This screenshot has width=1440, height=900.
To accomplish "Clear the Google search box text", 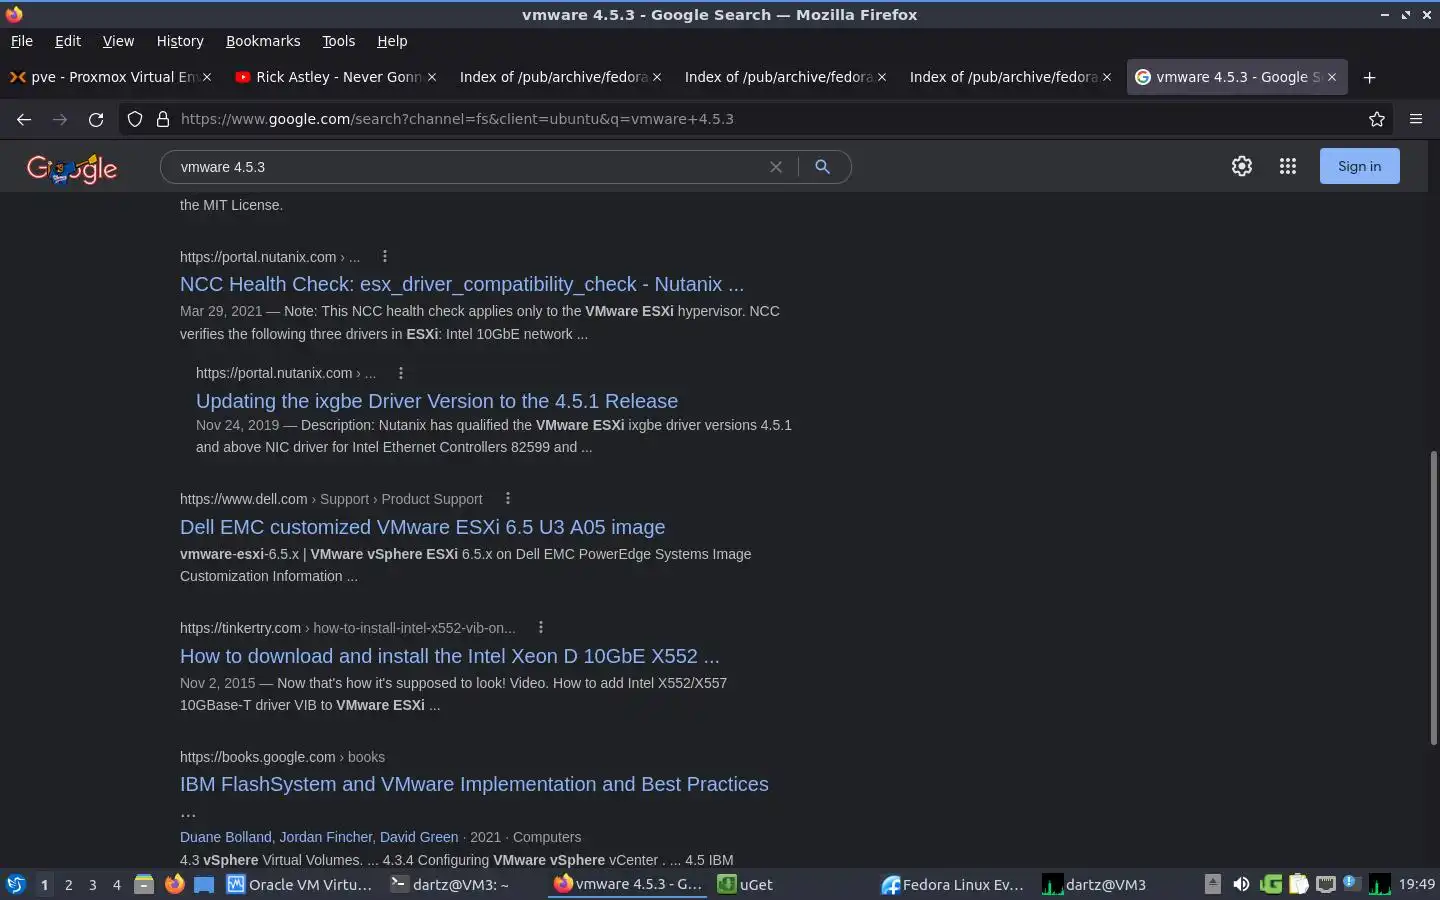I will pyautogui.click(x=775, y=167).
